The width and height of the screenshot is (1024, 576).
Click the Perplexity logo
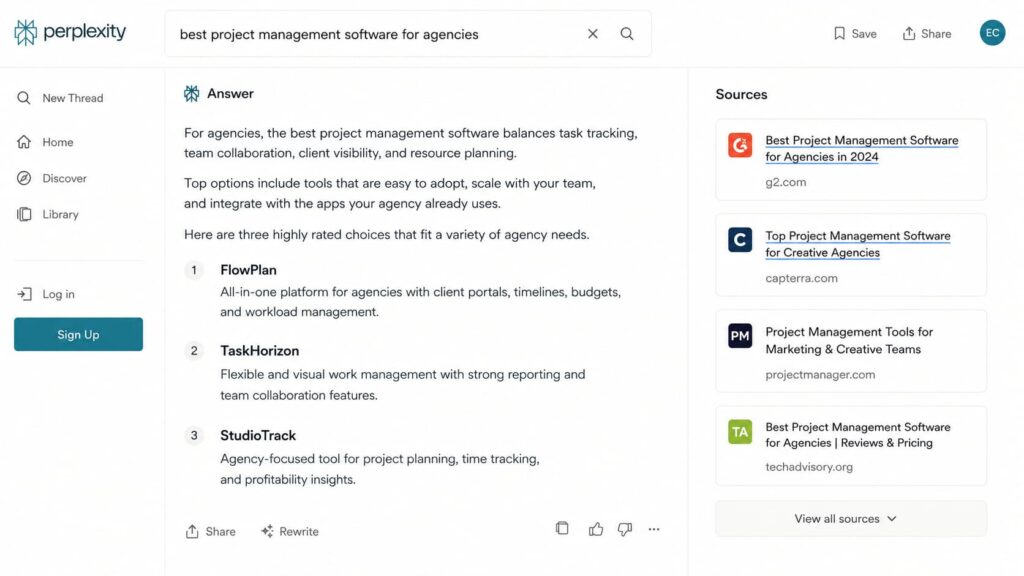[70, 32]
